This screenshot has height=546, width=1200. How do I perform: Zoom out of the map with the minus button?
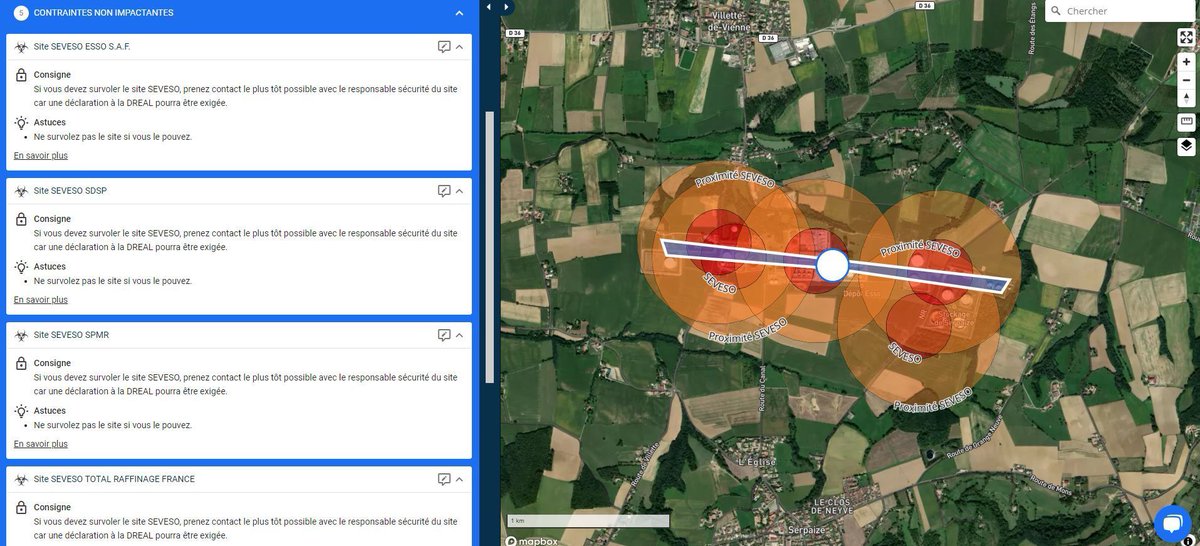(1186, 80)
